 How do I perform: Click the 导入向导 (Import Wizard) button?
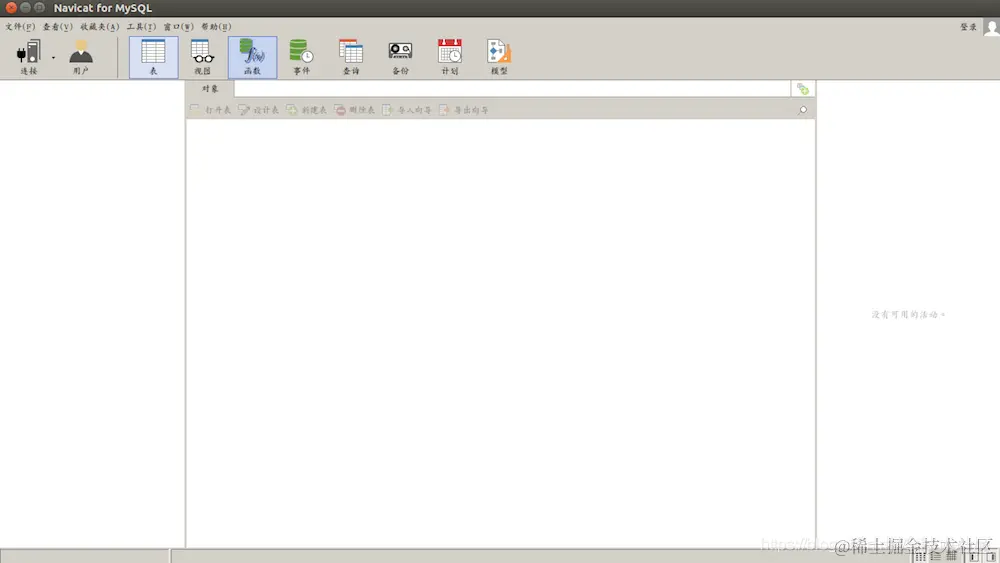[407, 110]
